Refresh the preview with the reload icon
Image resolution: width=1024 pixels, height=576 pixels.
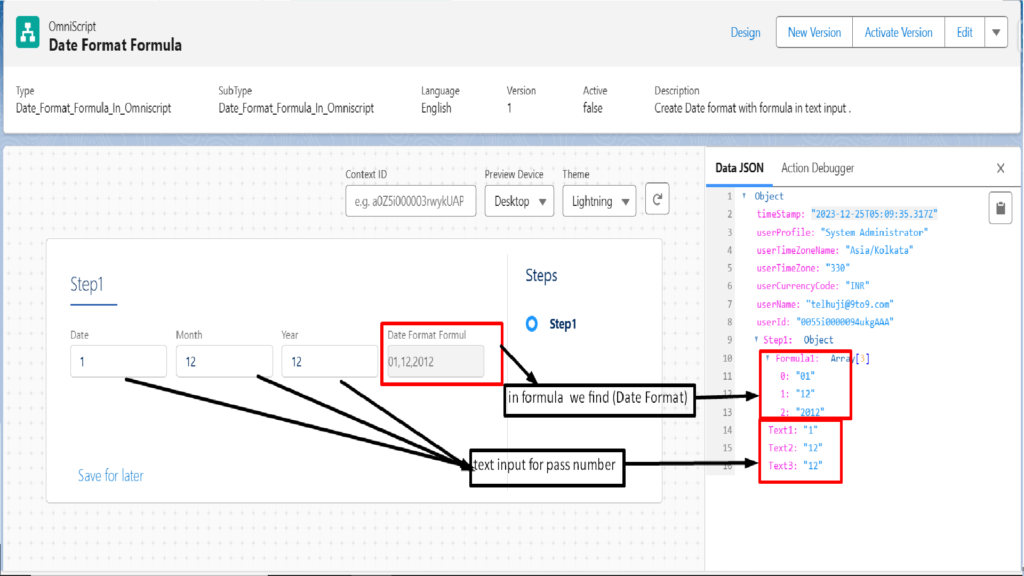pyautogui.click(x=657, y=200)
